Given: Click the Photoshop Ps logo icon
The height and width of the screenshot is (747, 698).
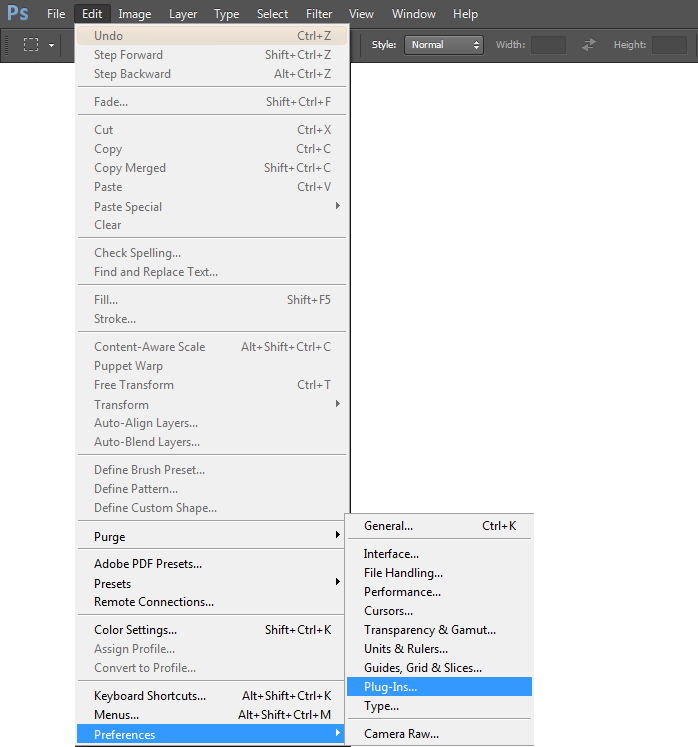Looking at the screenshot, I should point(18,13).
